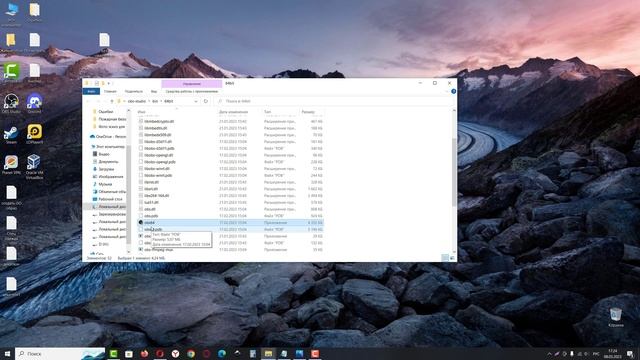Click File Explorer taskbar button

coord(268,353)
